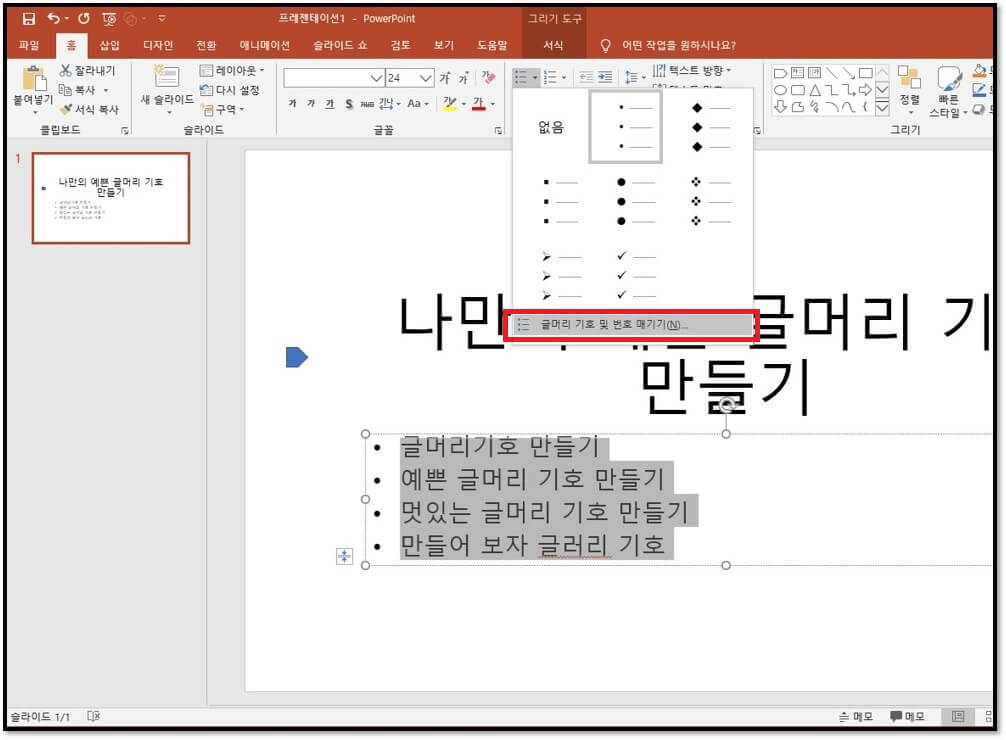Choose arrowhead bullet style

[x=561, y=276]
